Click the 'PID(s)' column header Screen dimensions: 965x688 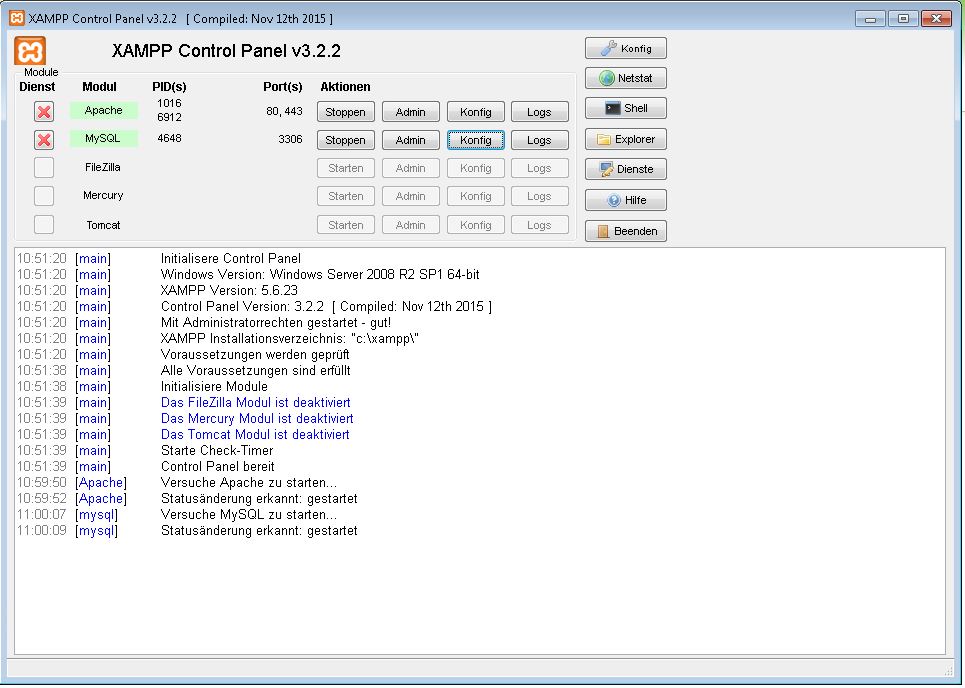[x=169, y=87]
